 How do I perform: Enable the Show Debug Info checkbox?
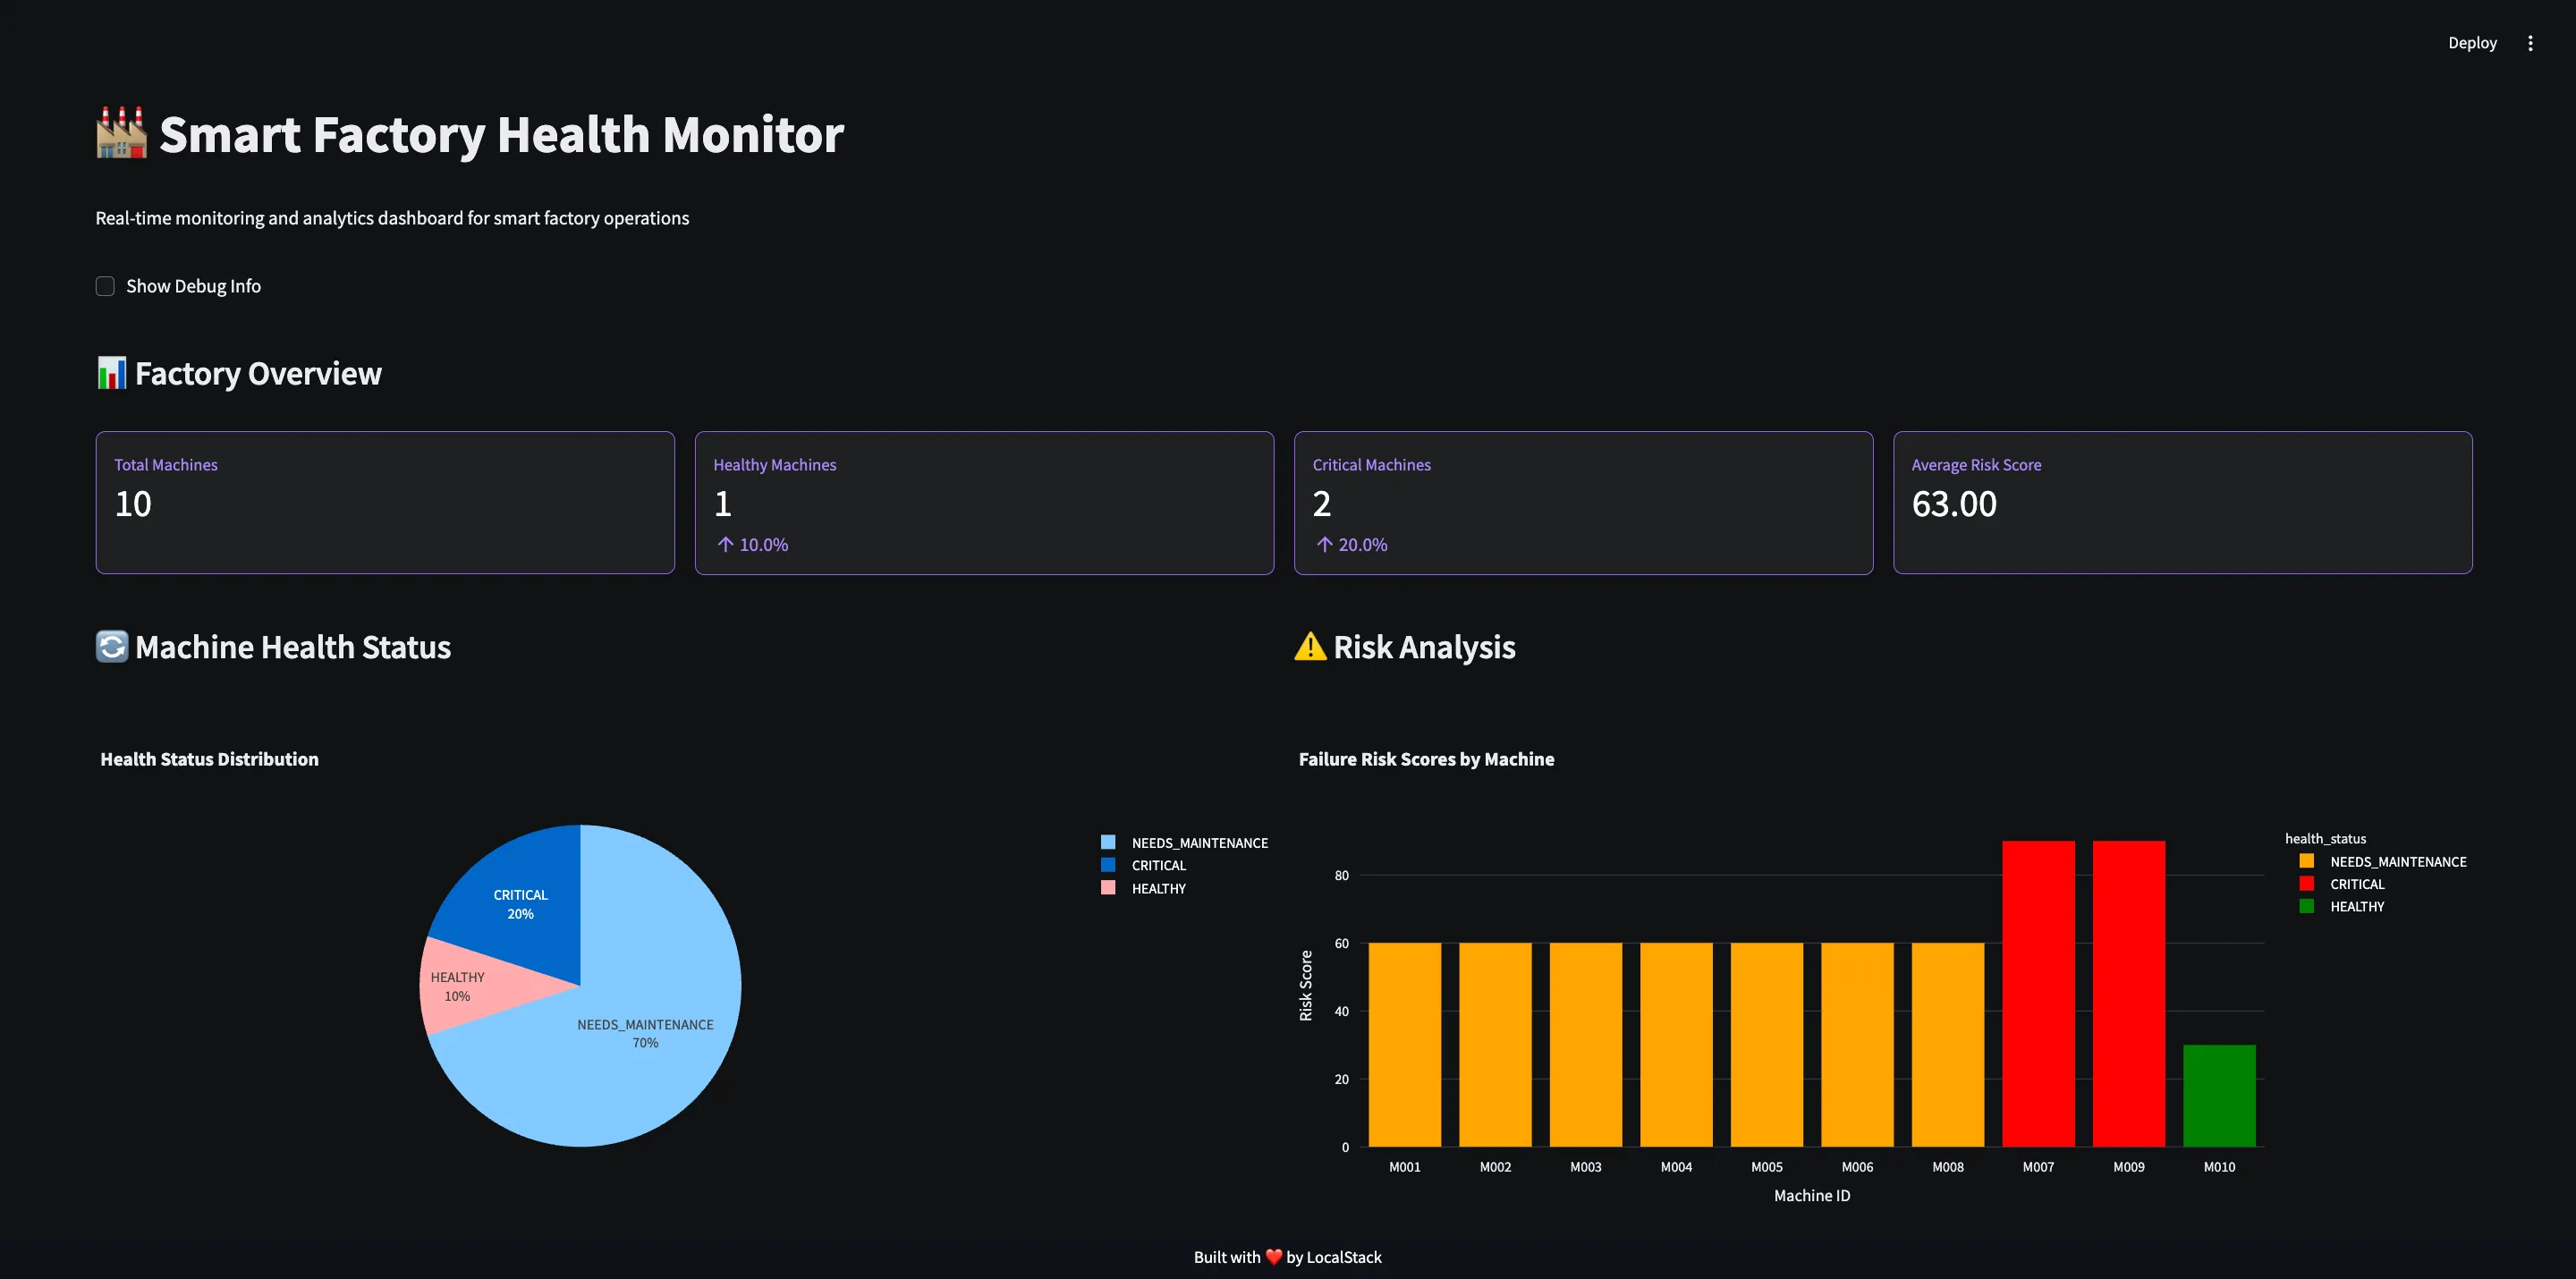(x=104, y=286)
